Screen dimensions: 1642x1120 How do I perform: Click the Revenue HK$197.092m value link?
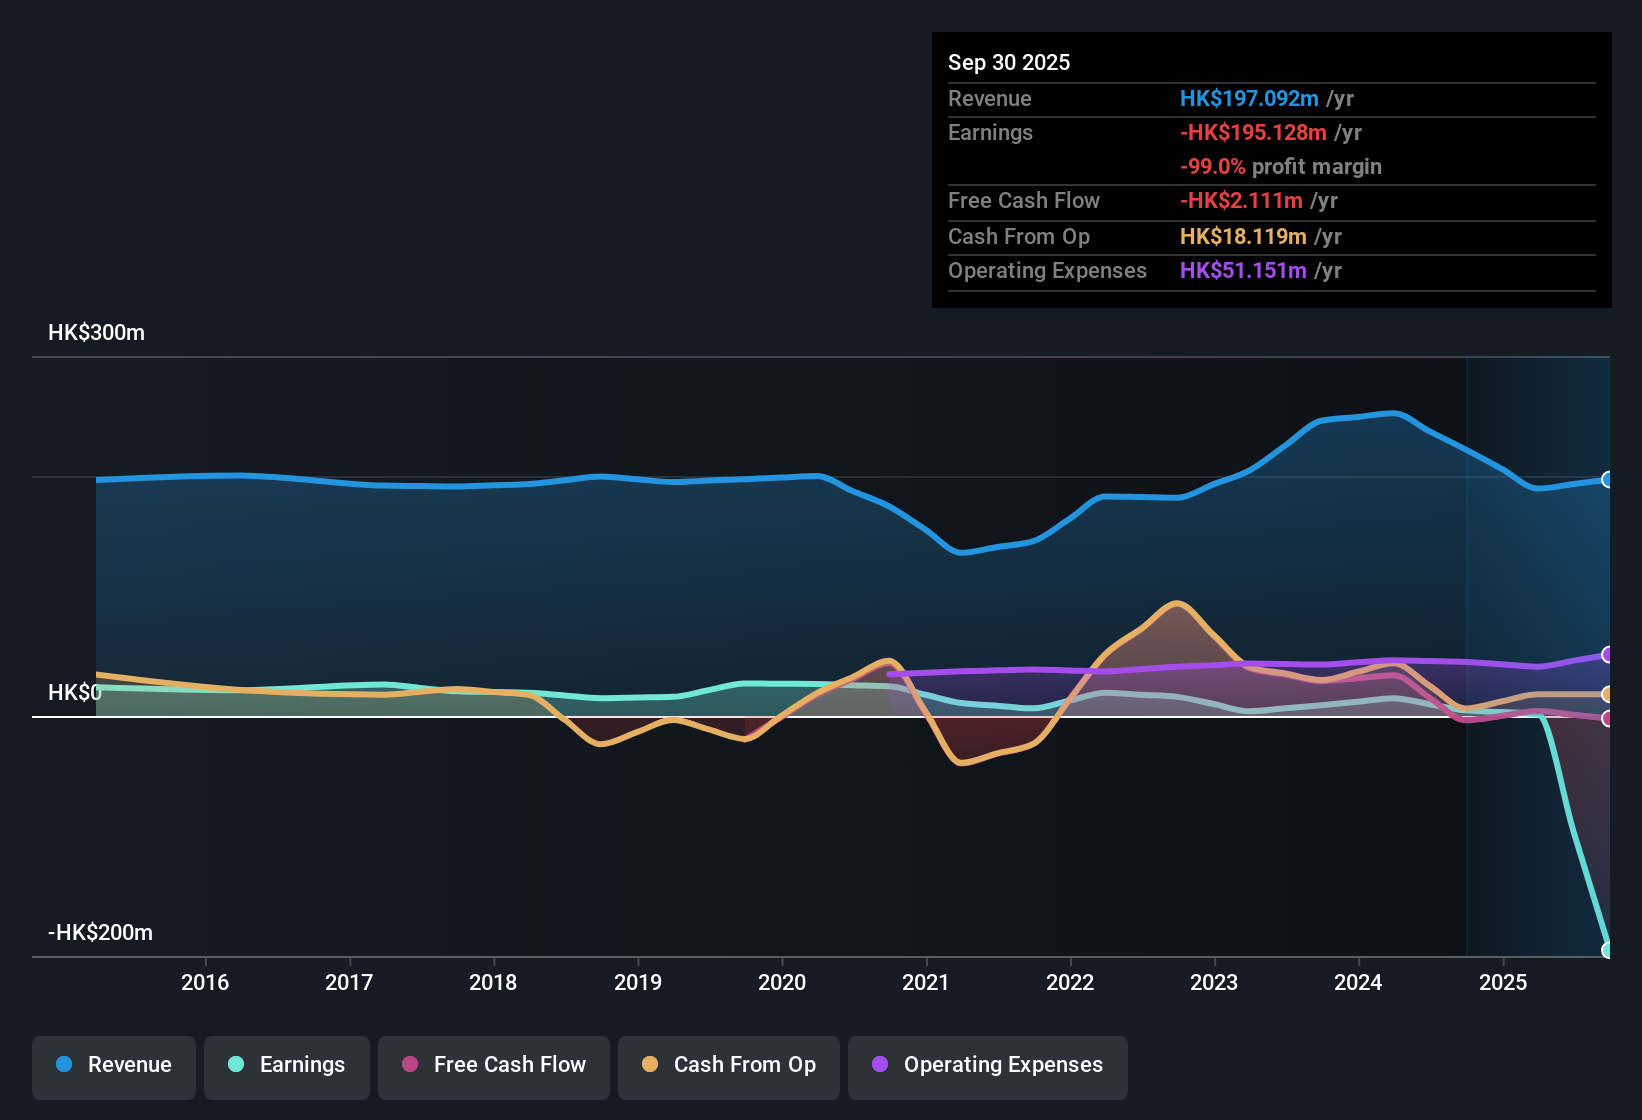click(1249, 98)
